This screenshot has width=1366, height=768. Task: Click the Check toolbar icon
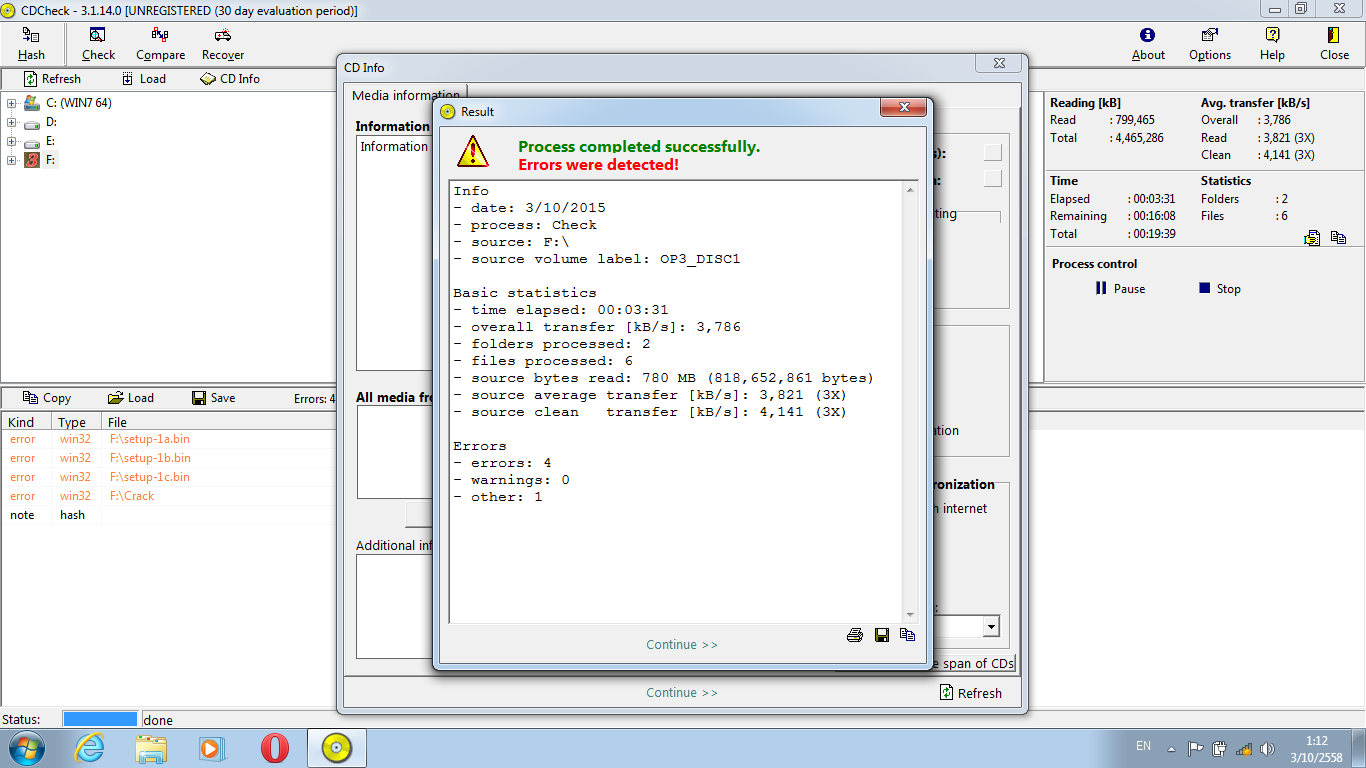[98, 44]
